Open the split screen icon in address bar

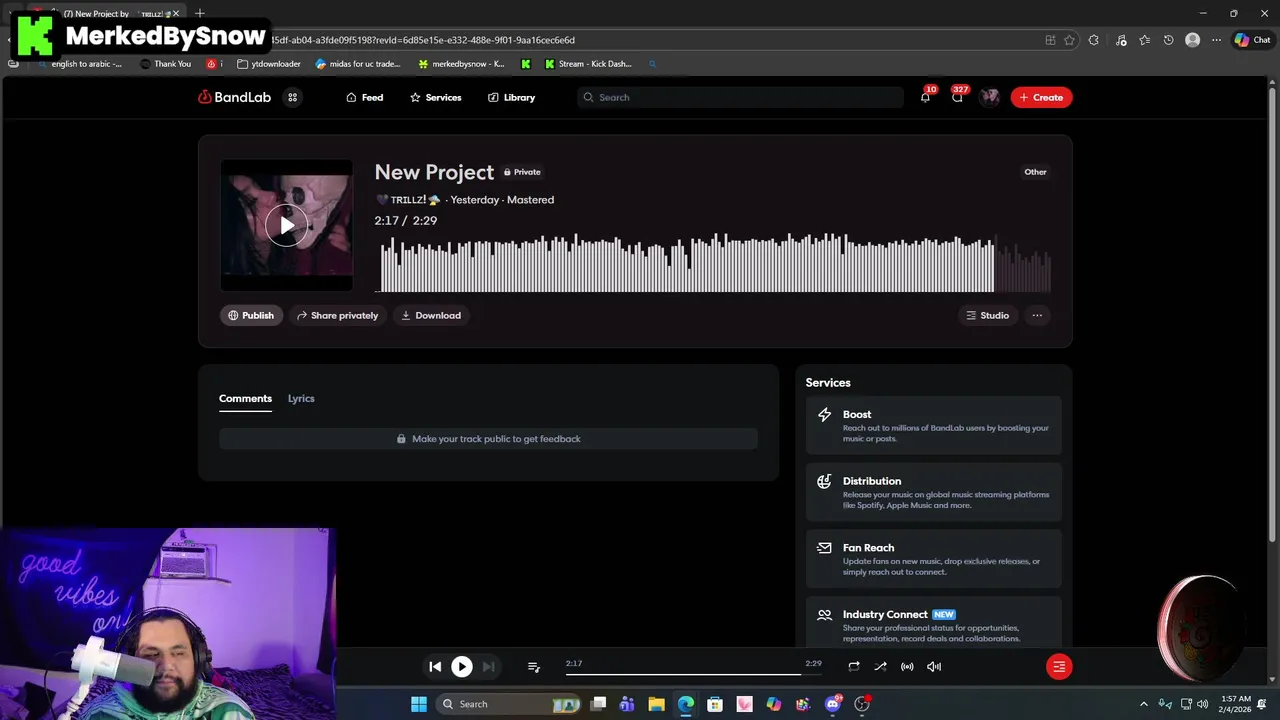(1050, 40)
